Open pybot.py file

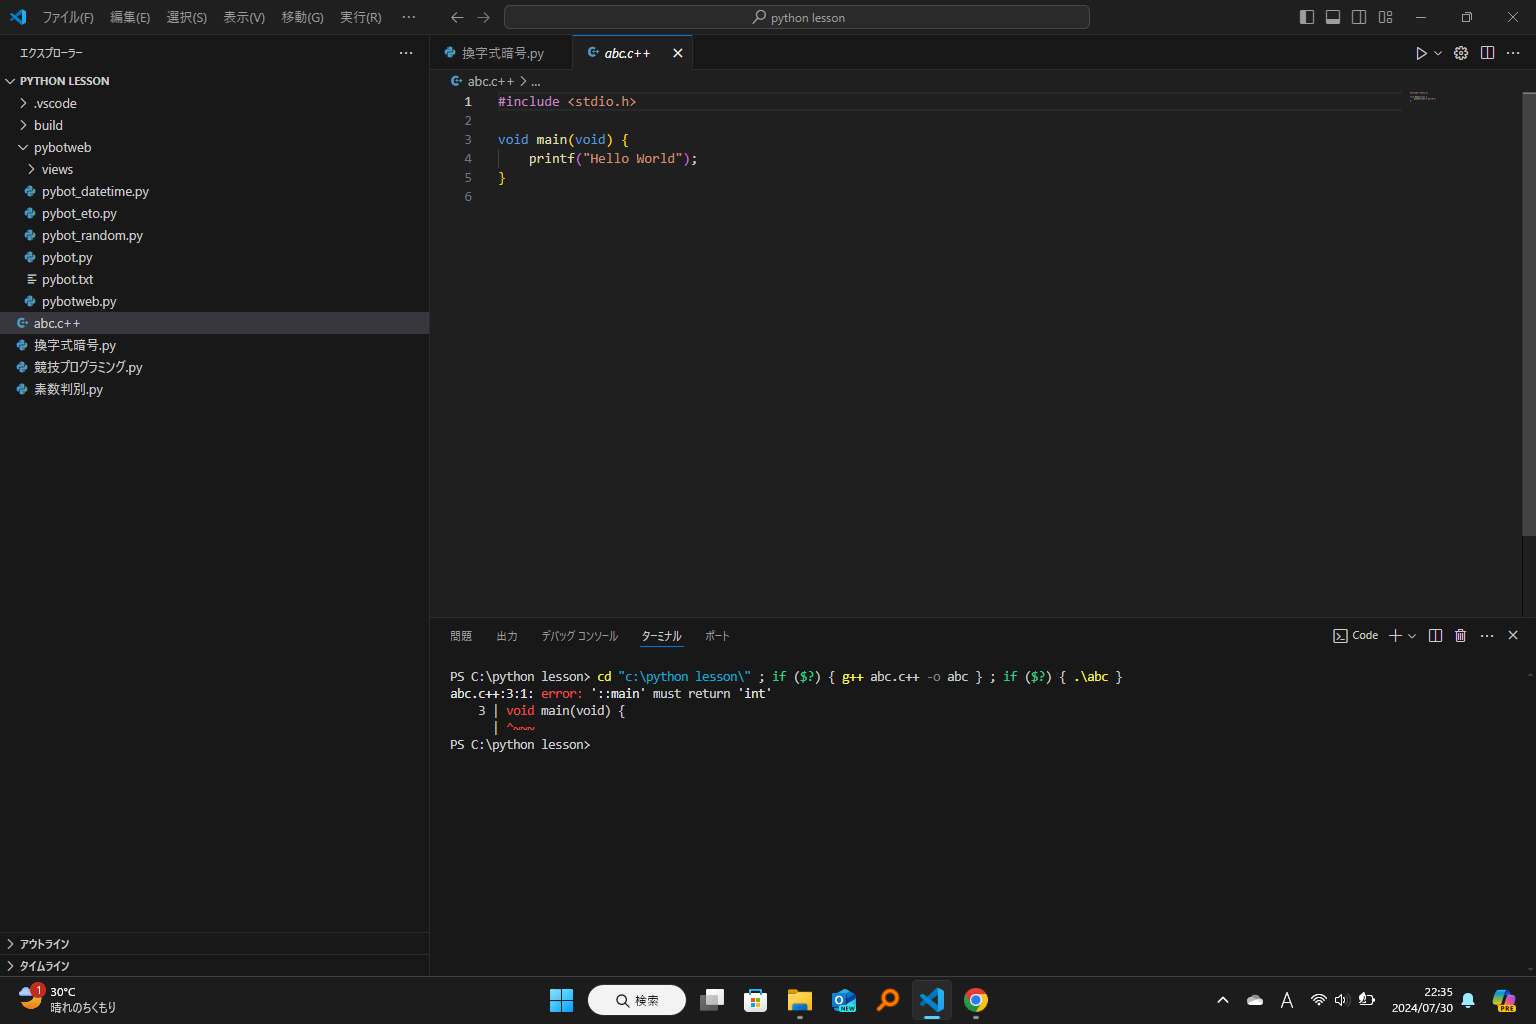click(x=215, y=257)
